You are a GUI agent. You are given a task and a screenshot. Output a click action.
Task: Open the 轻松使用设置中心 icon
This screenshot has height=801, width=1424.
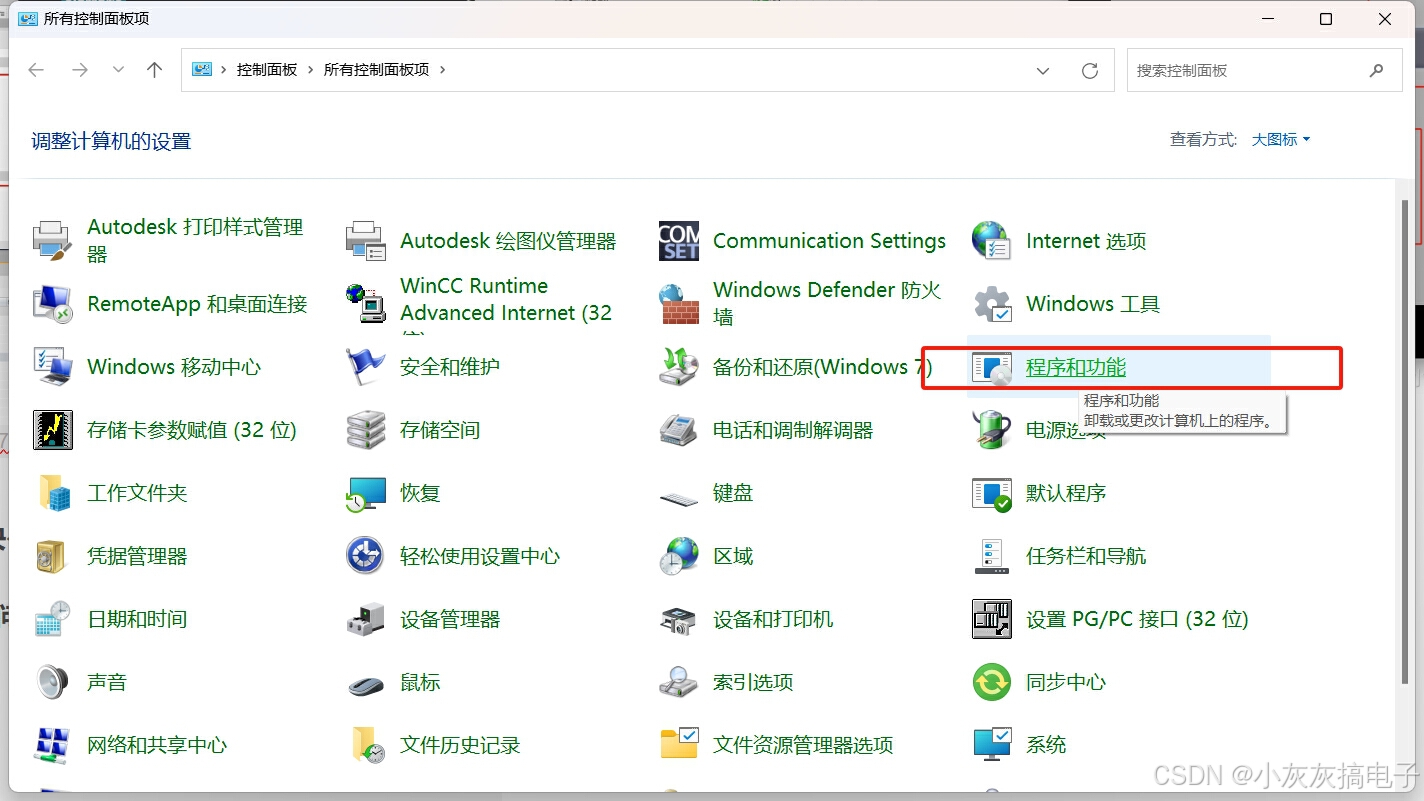(365, 556)
